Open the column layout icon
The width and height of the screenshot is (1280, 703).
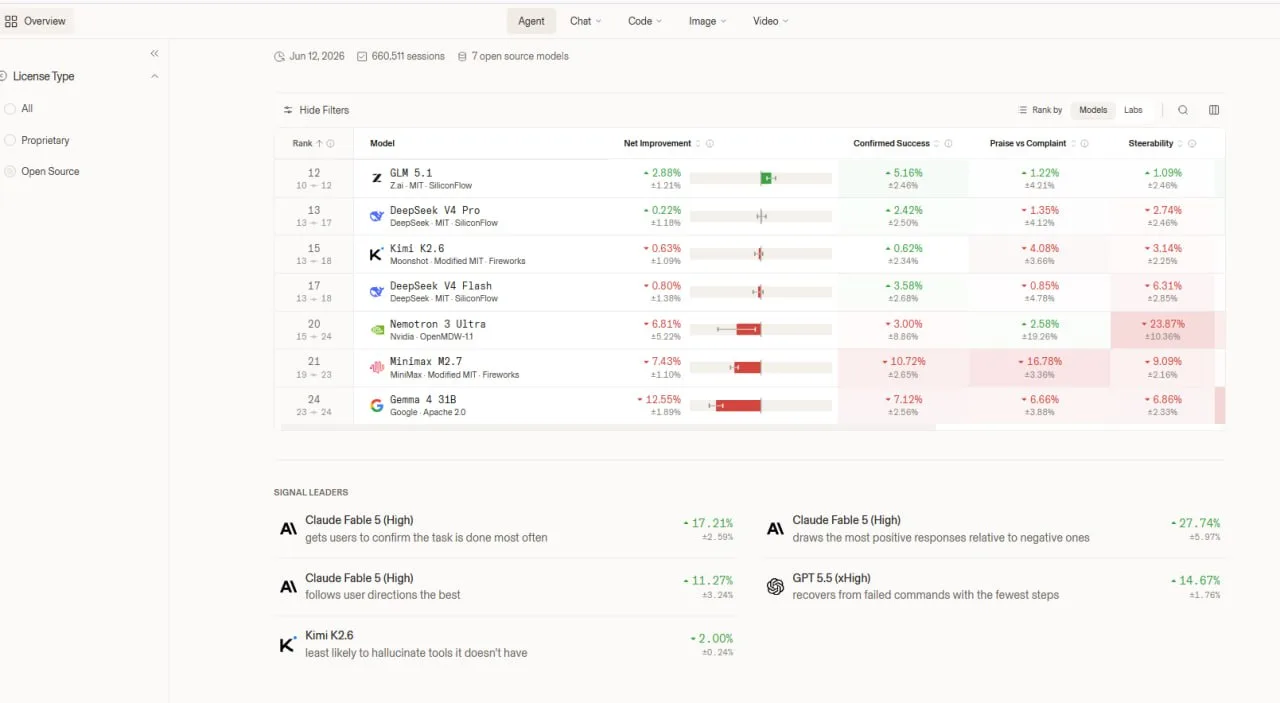pyautogui.click(x=1214, y=110)
